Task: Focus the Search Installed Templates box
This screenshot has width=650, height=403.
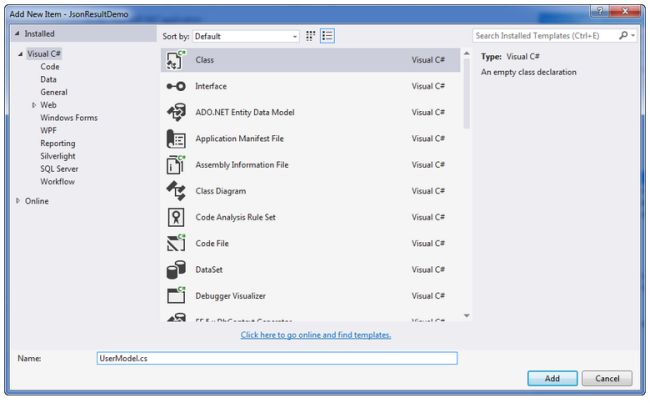Action: pos(545,36)
